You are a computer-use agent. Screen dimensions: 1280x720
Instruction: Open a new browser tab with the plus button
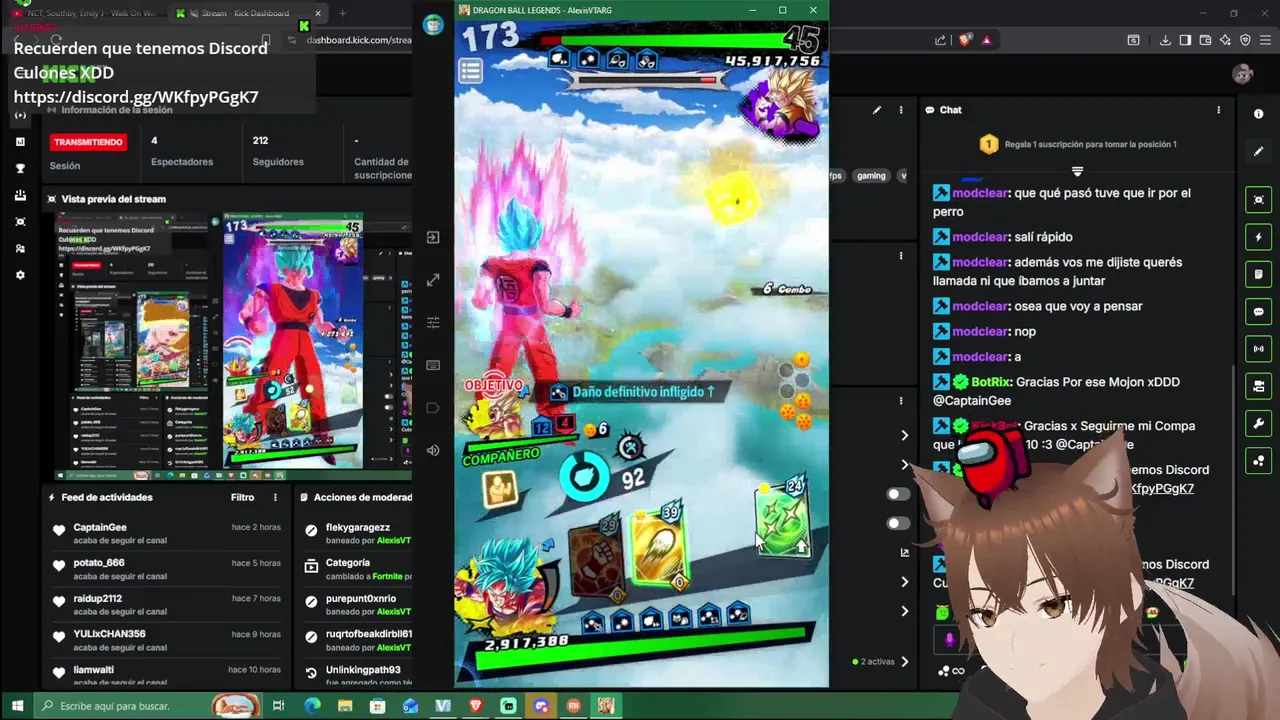coord(342,13)
